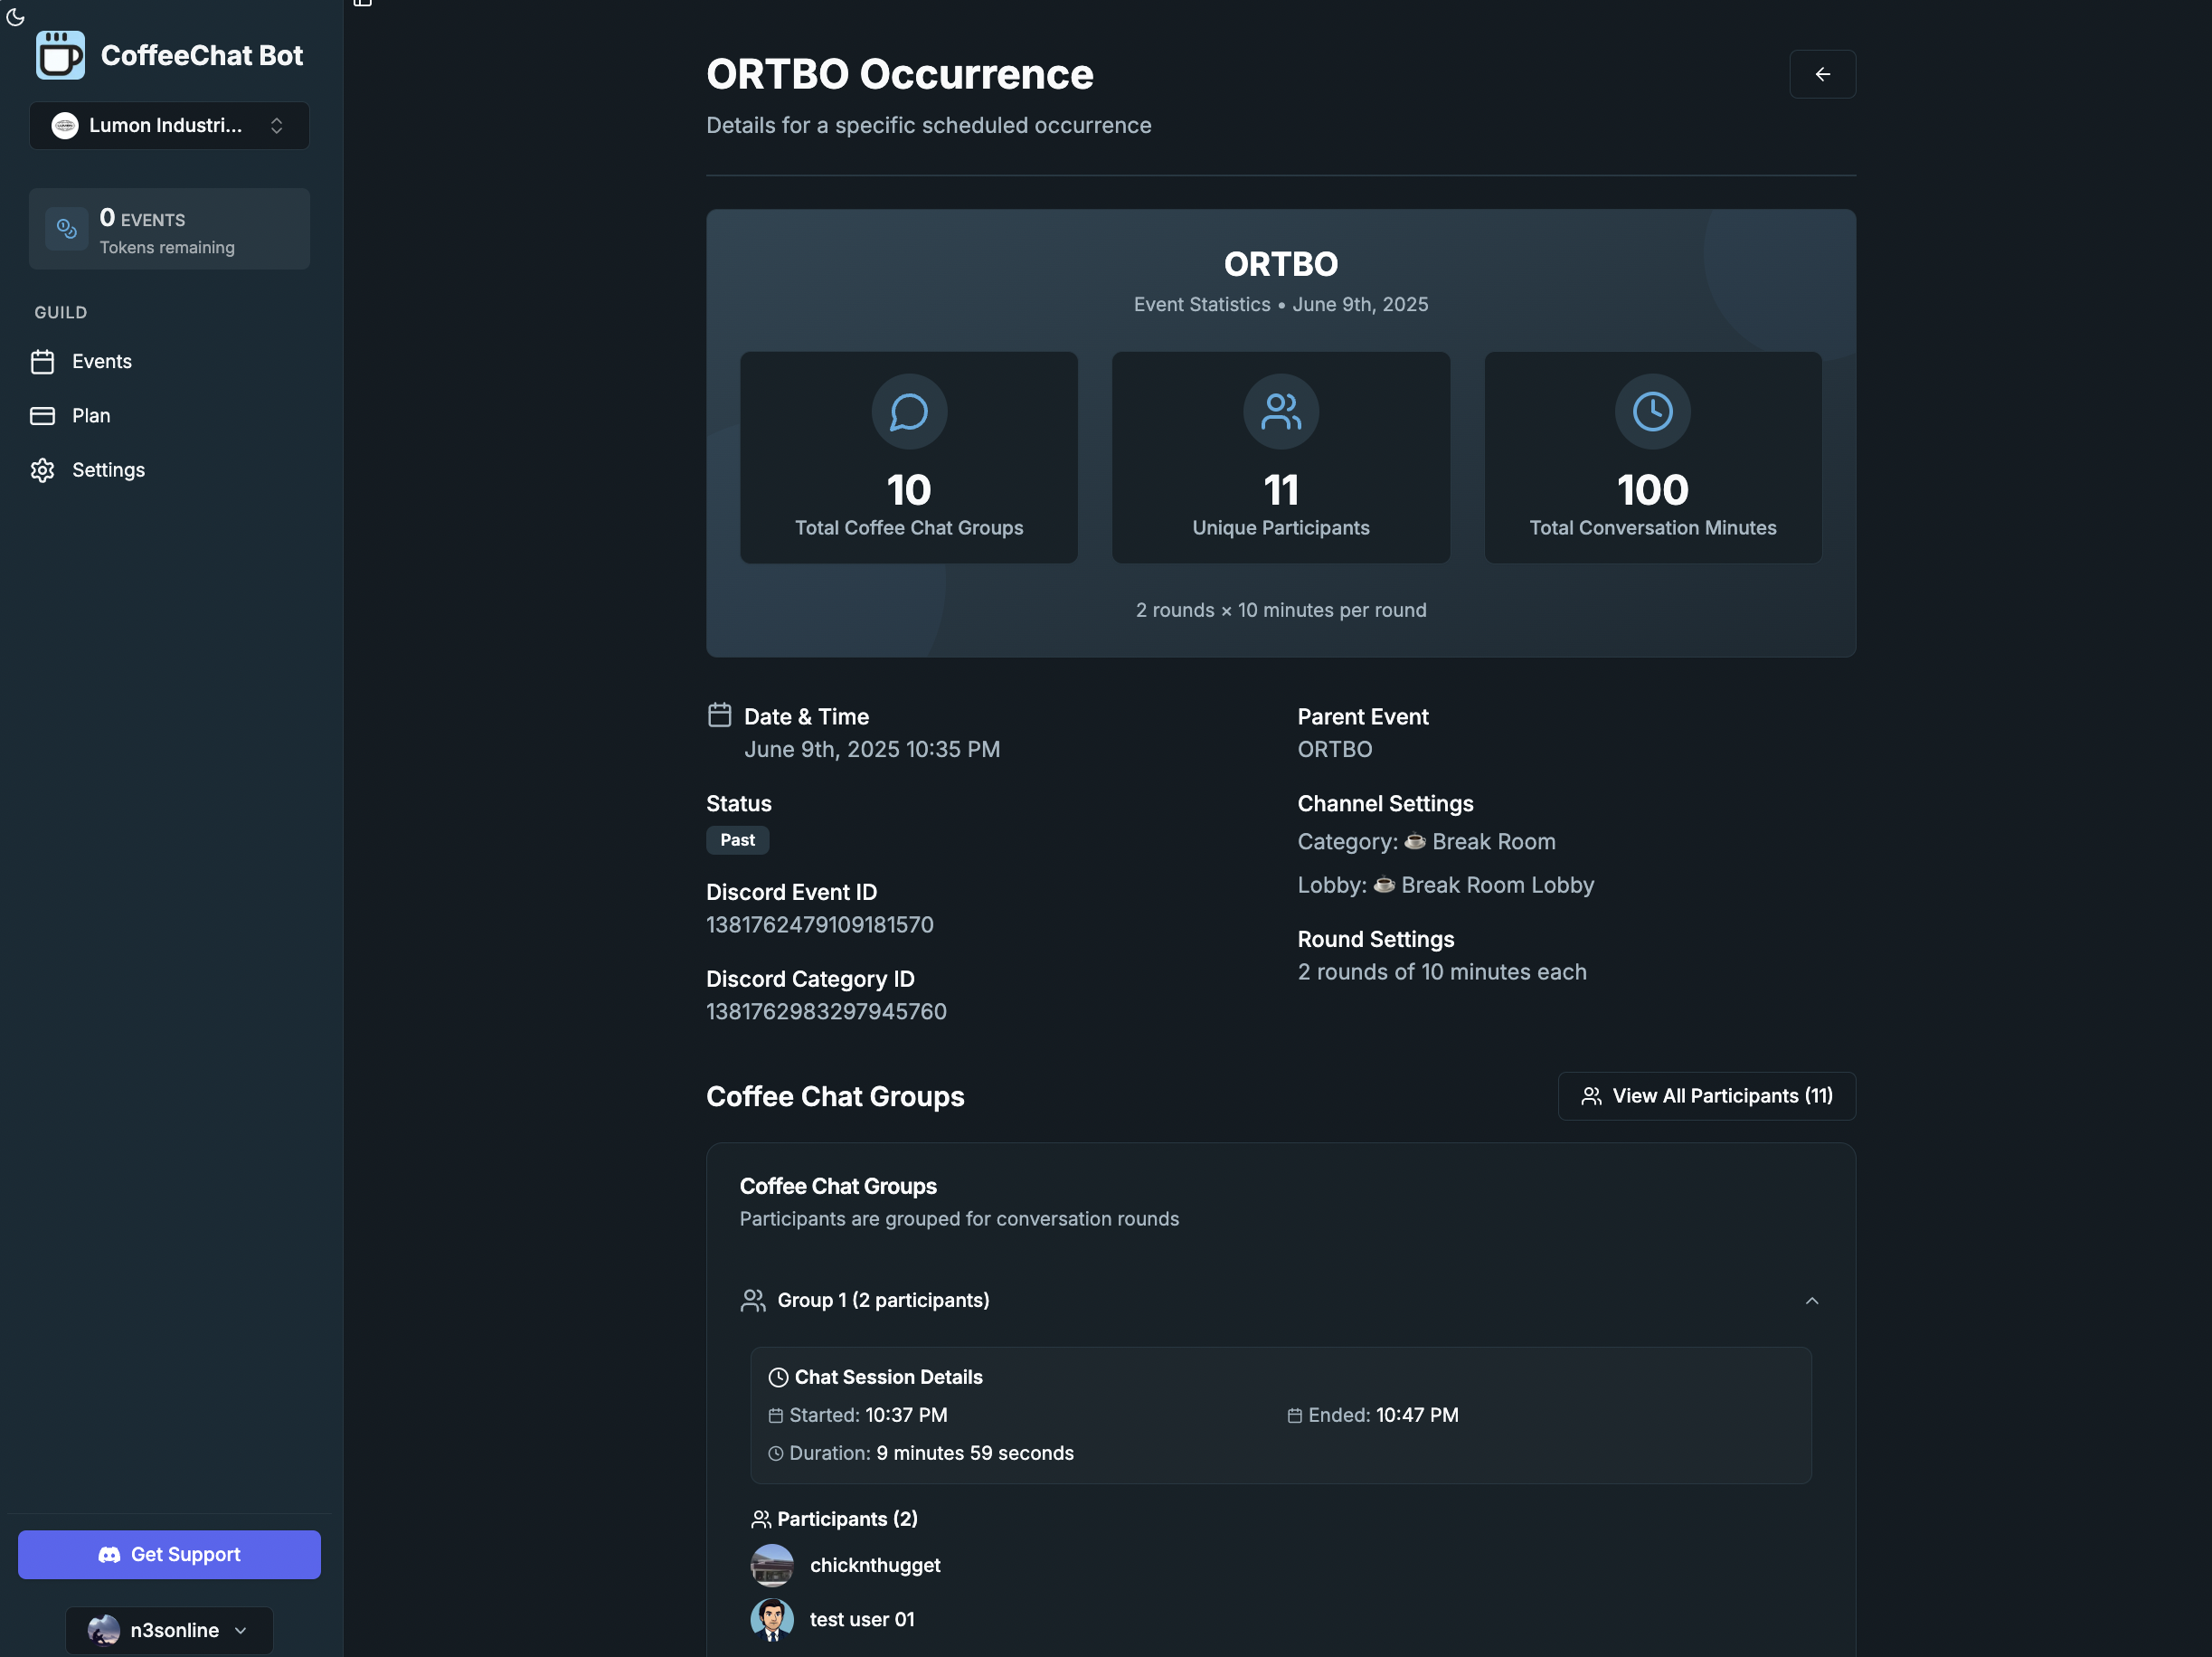
Task: Click Discord Event ID 1381762479109181570
Action: pos(819,925)
